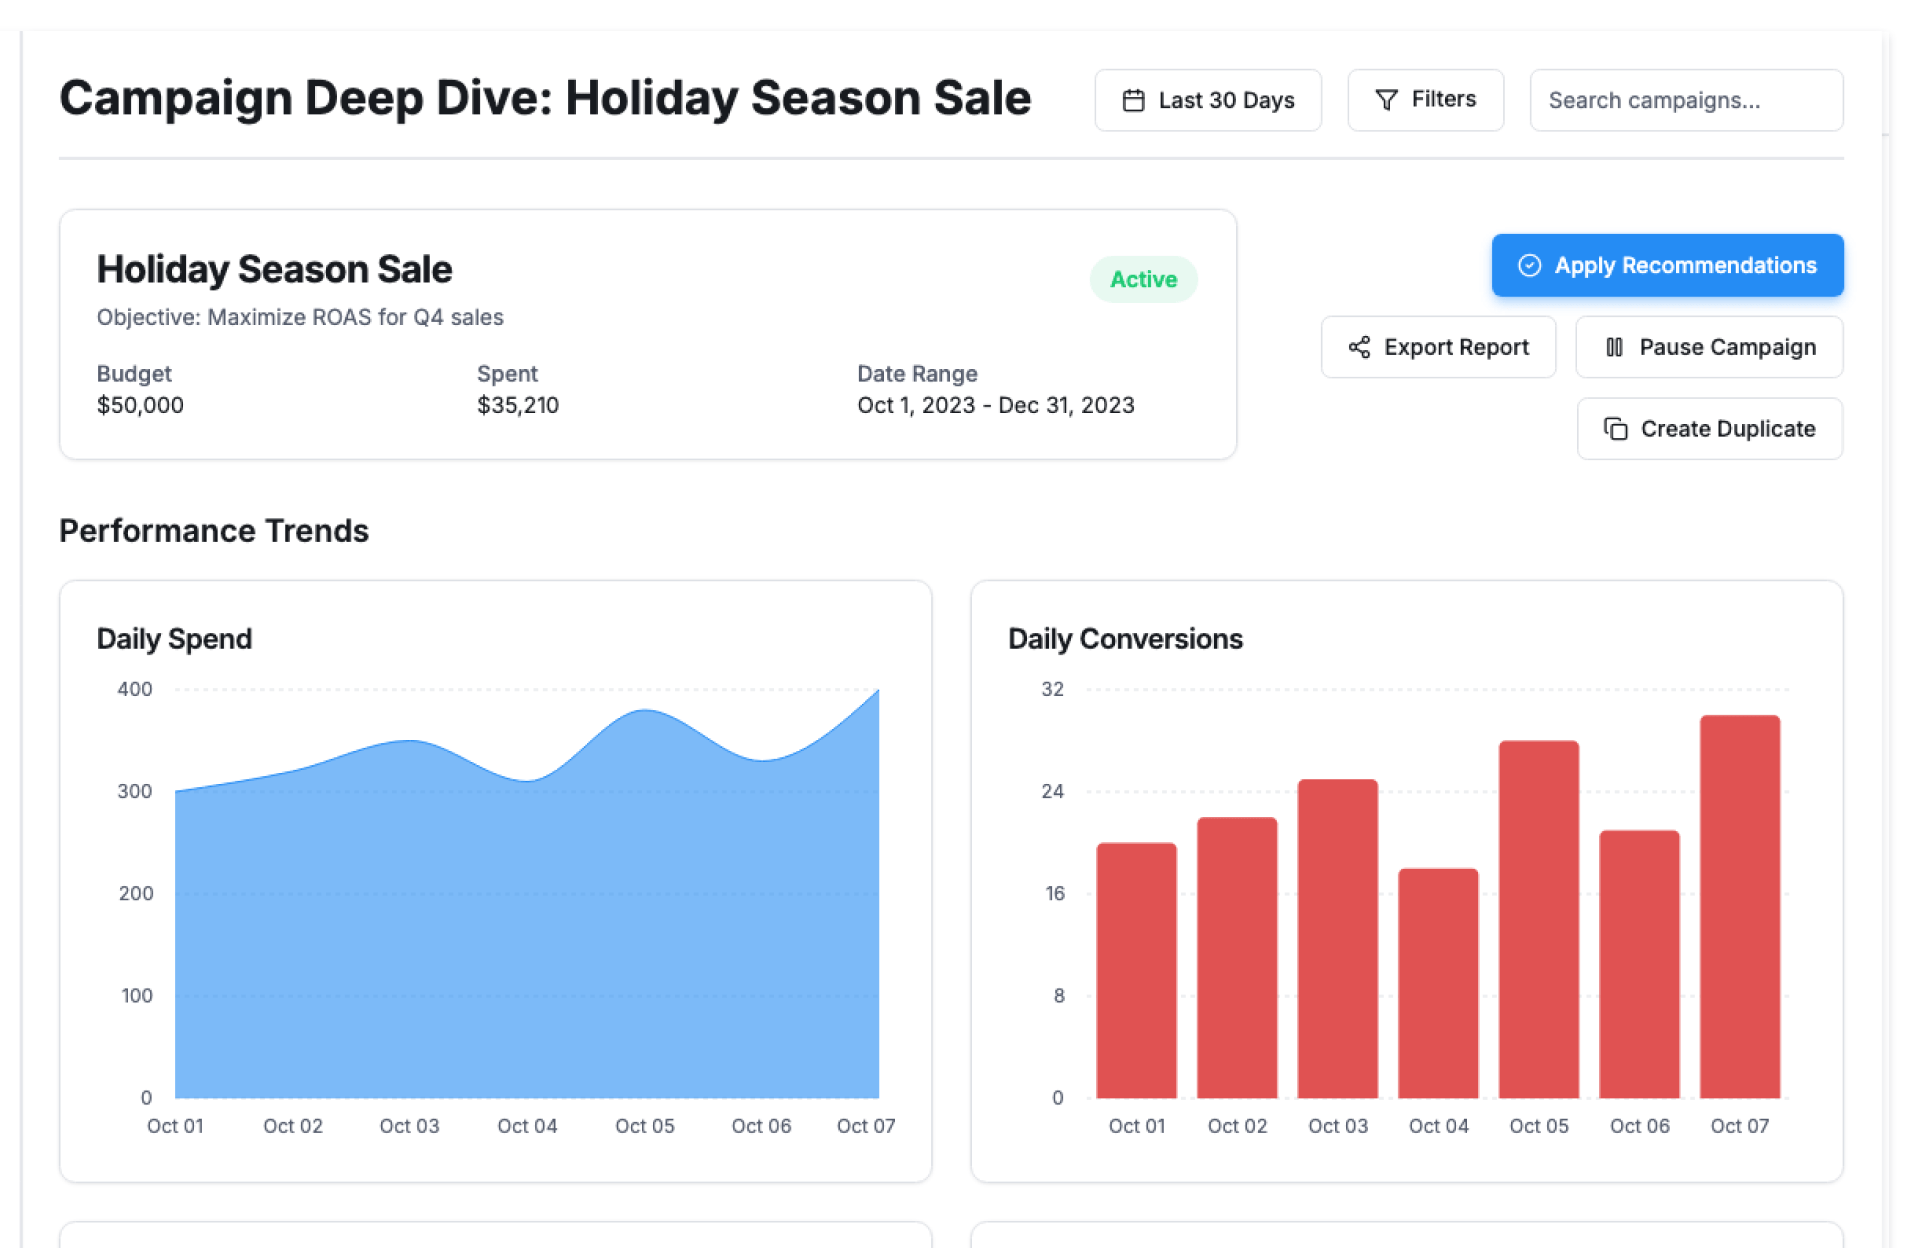Click the green Active status badge
The image size is (1920, 1248).
coord(1143,279)
